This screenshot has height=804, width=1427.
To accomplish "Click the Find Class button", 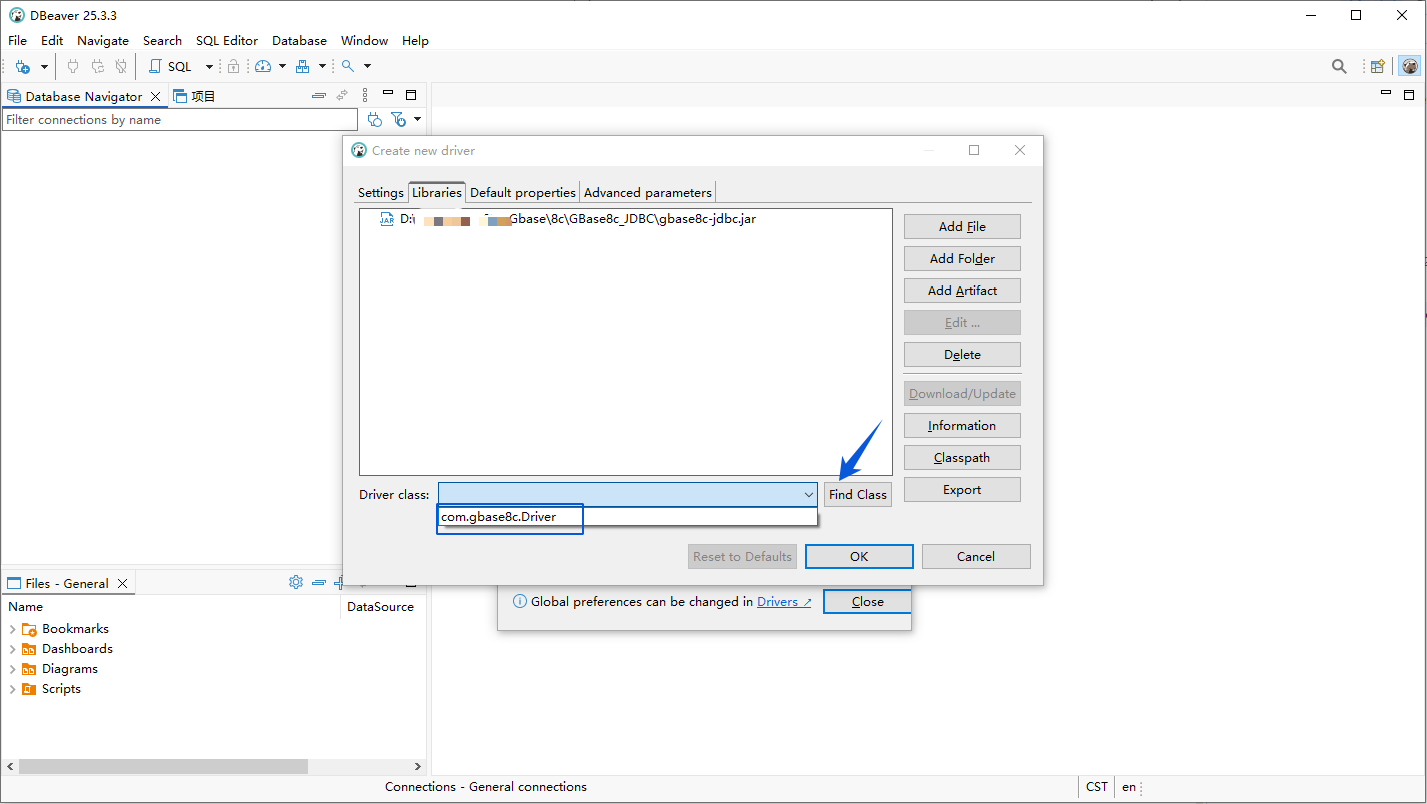I will coord(858,494).
